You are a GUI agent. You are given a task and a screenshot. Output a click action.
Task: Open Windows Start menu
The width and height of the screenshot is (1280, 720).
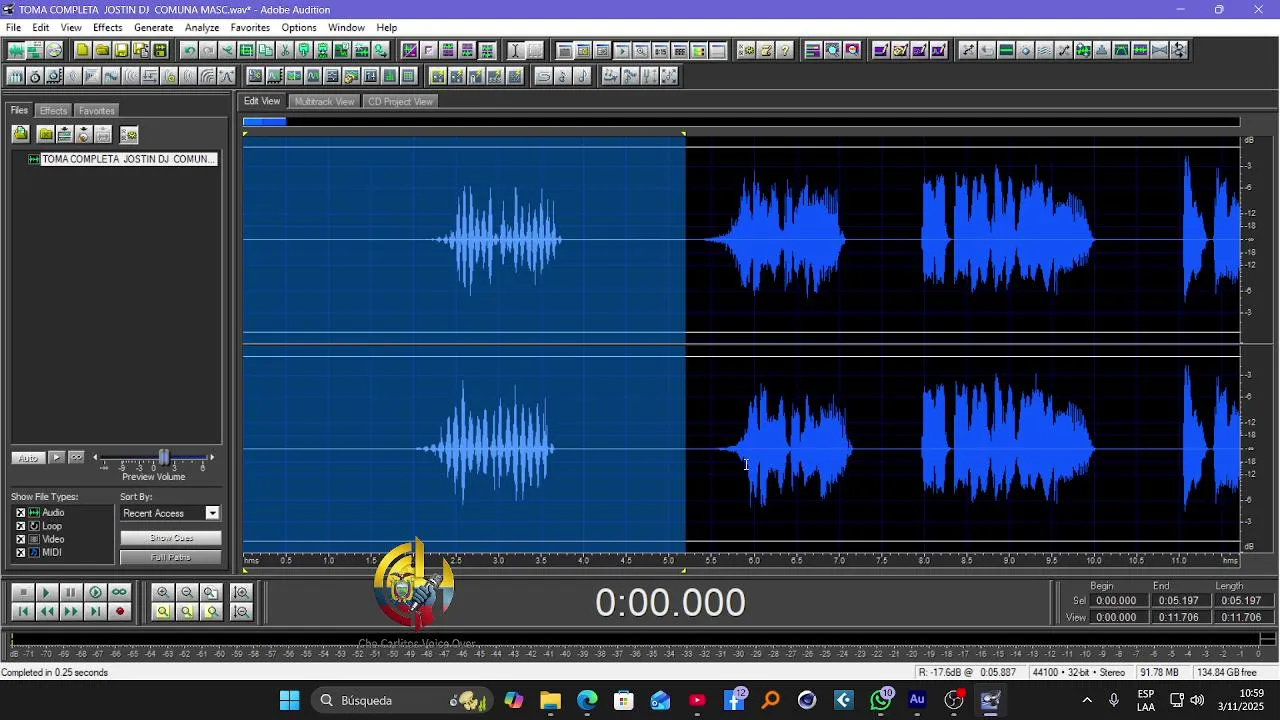pos(289,700)
